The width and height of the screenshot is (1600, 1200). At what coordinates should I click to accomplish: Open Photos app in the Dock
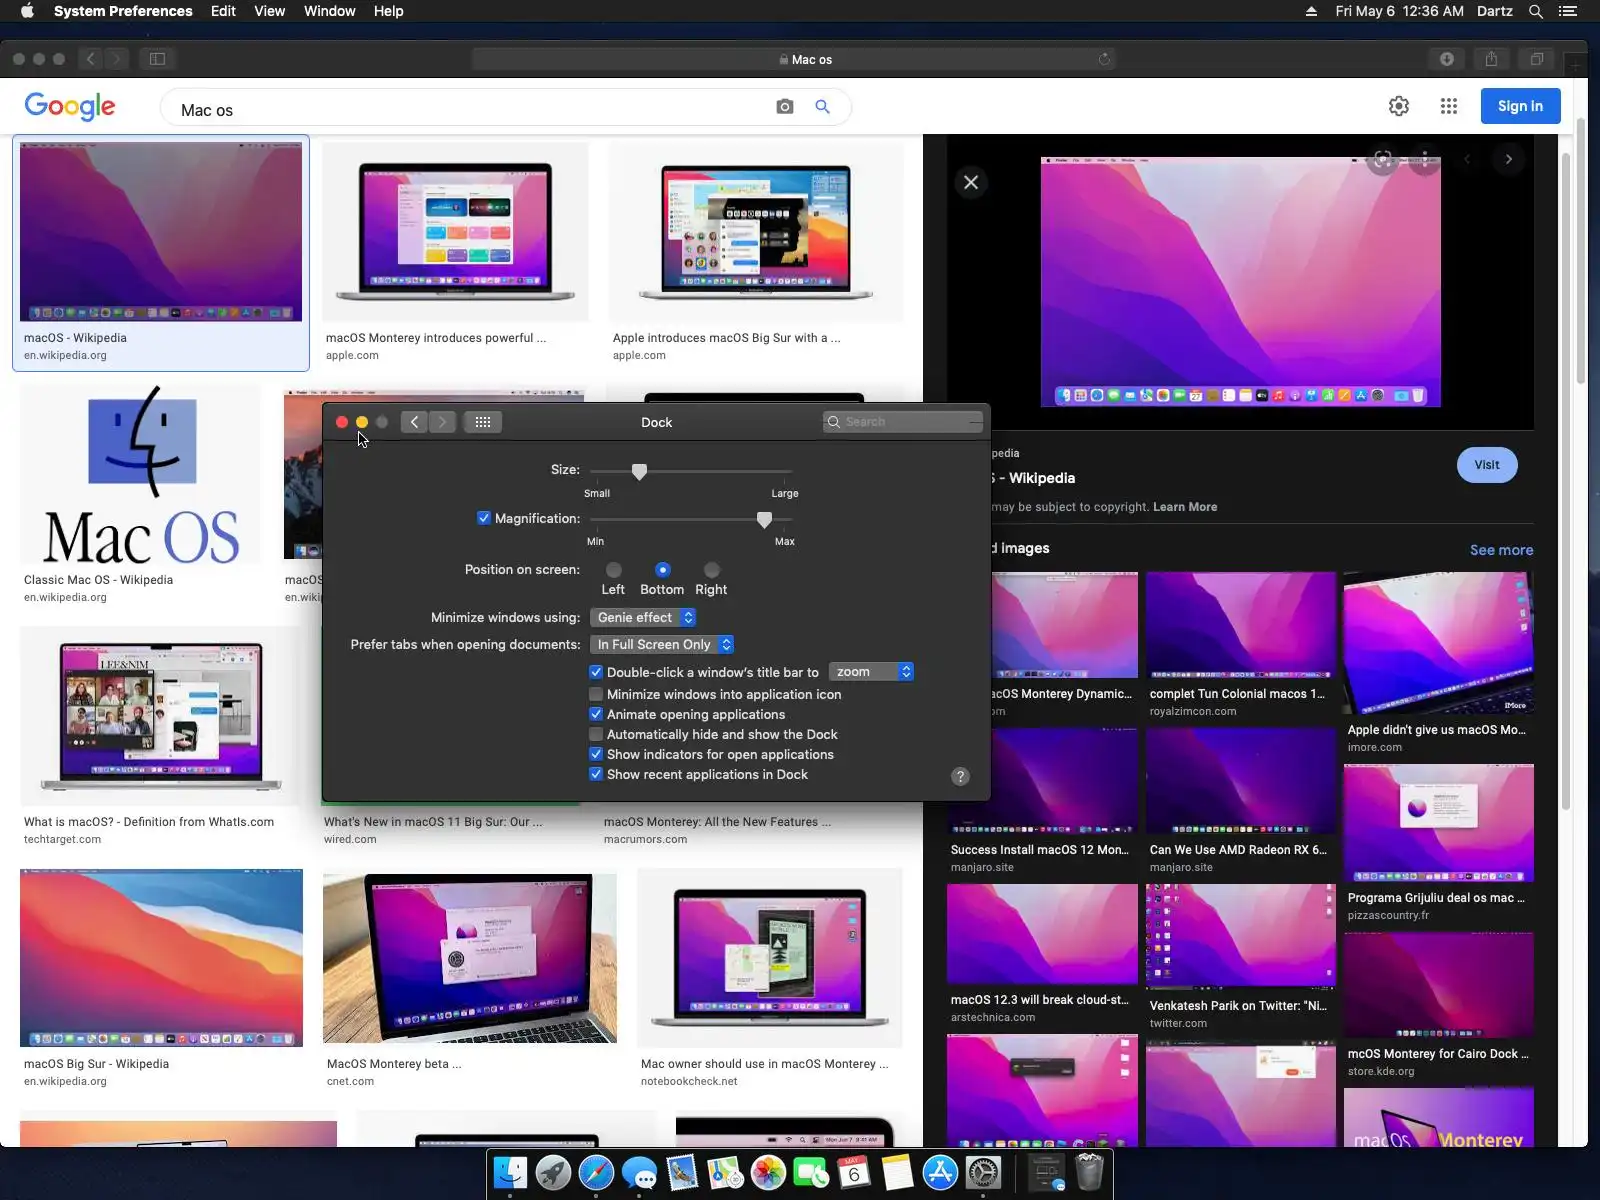(769, 1172)
